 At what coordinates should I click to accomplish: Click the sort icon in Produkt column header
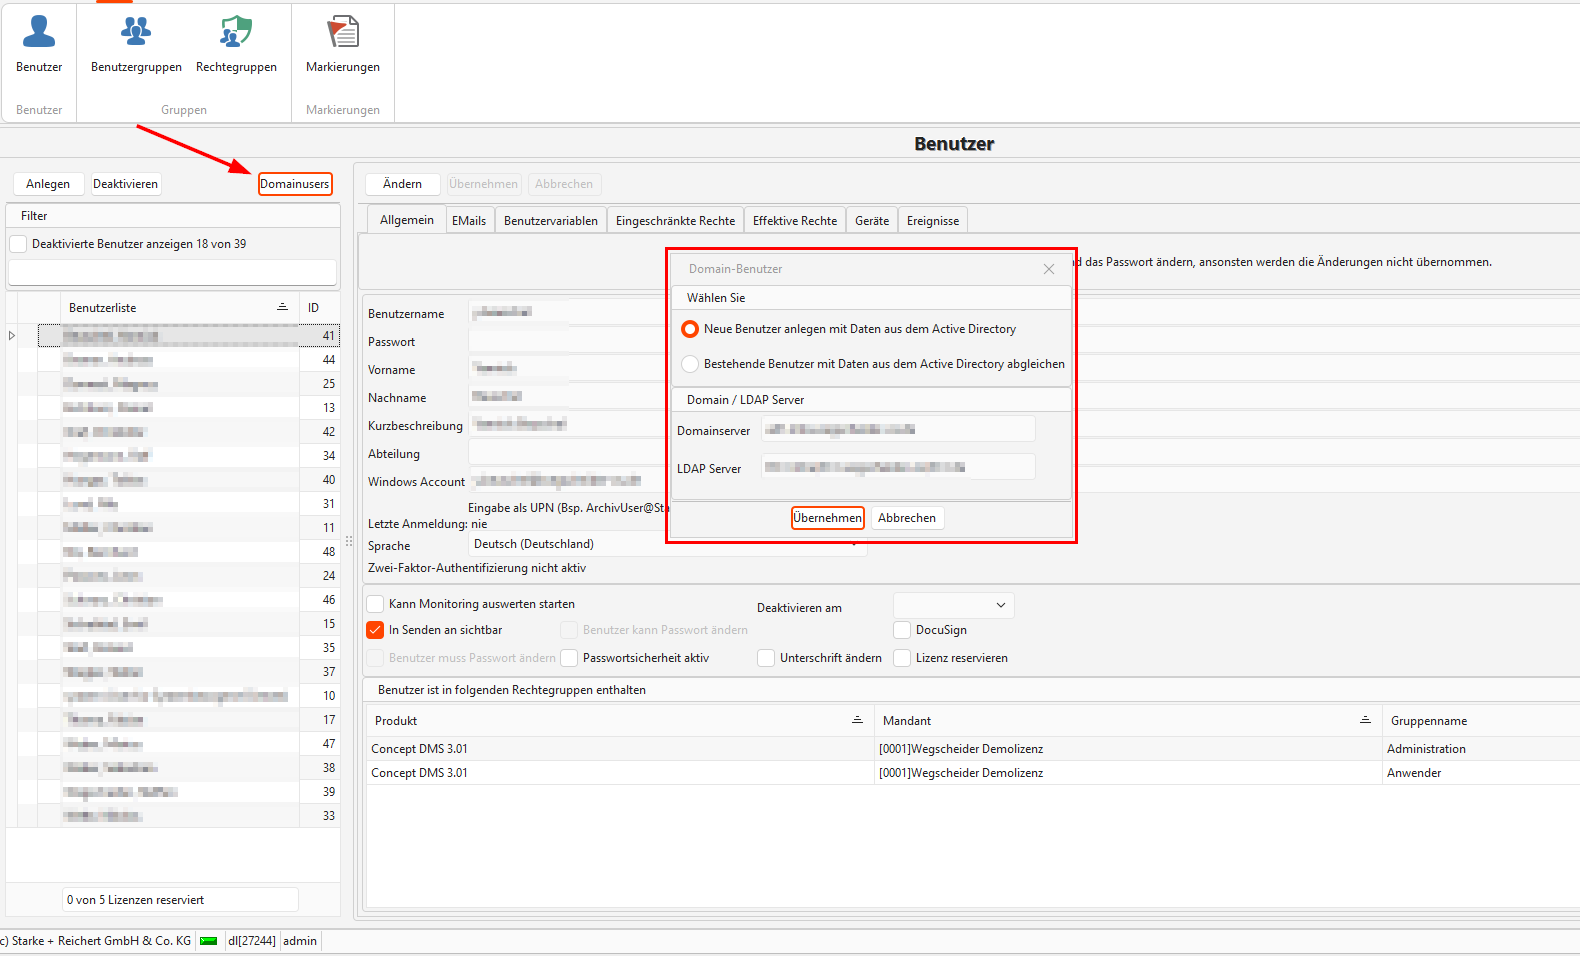(x=857, y=720)
